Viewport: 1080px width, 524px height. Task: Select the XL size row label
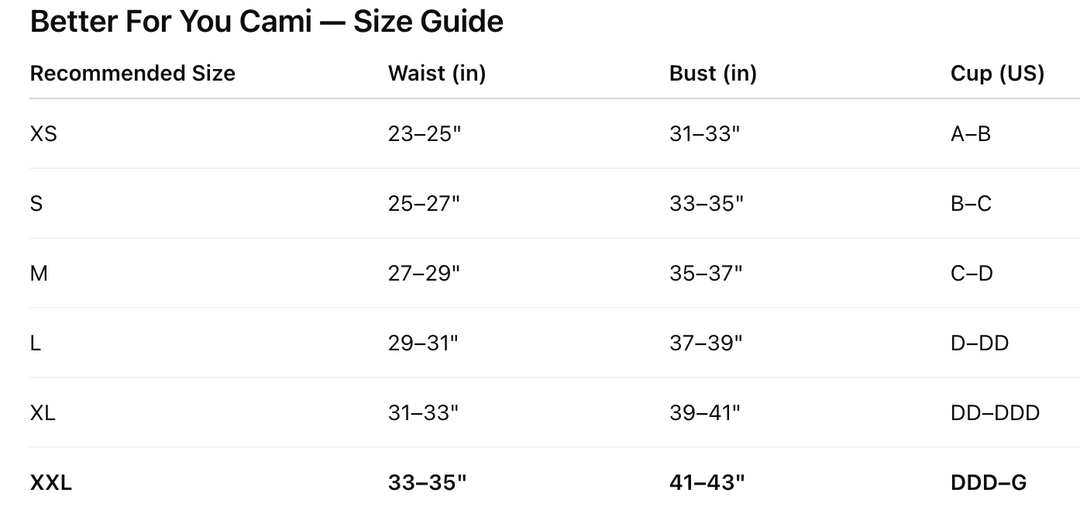(43, 413)
